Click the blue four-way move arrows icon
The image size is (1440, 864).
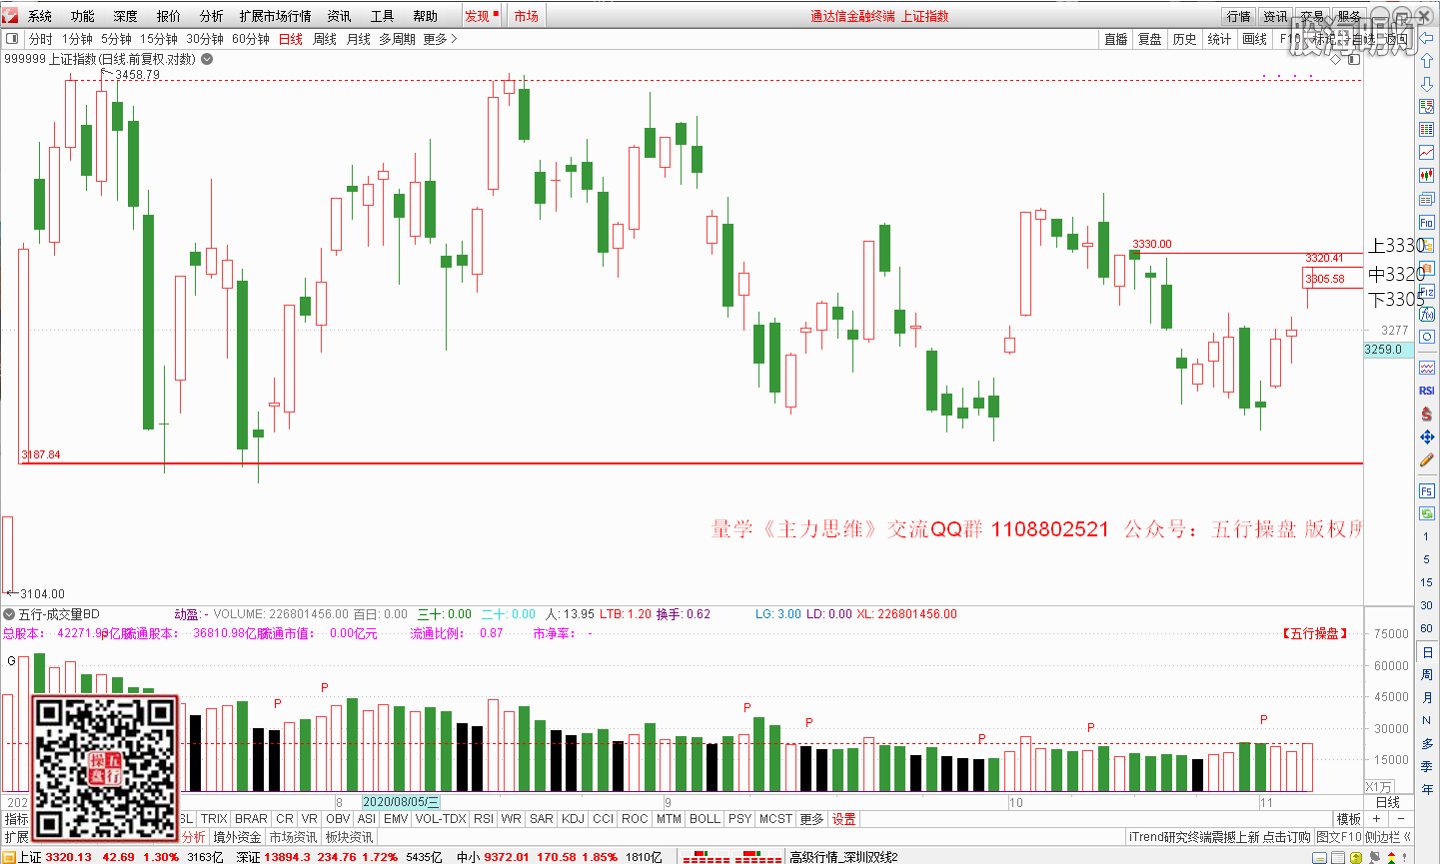(1426, 437)
